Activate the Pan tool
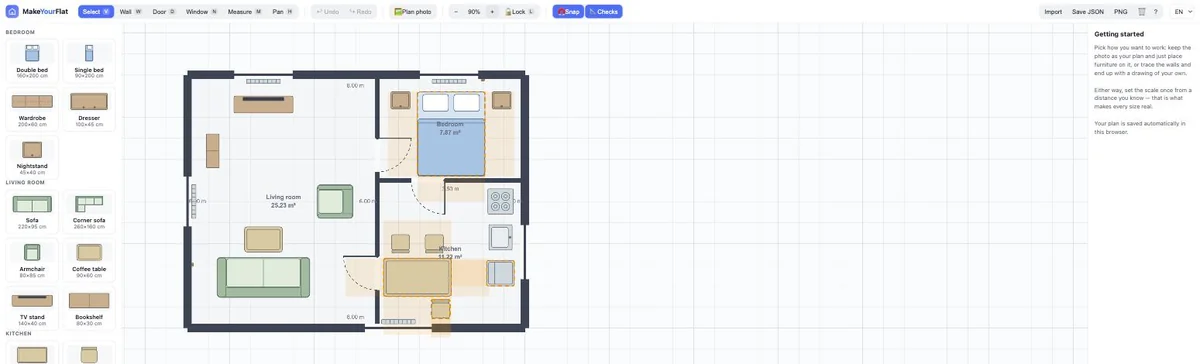 tap(284, 12)
